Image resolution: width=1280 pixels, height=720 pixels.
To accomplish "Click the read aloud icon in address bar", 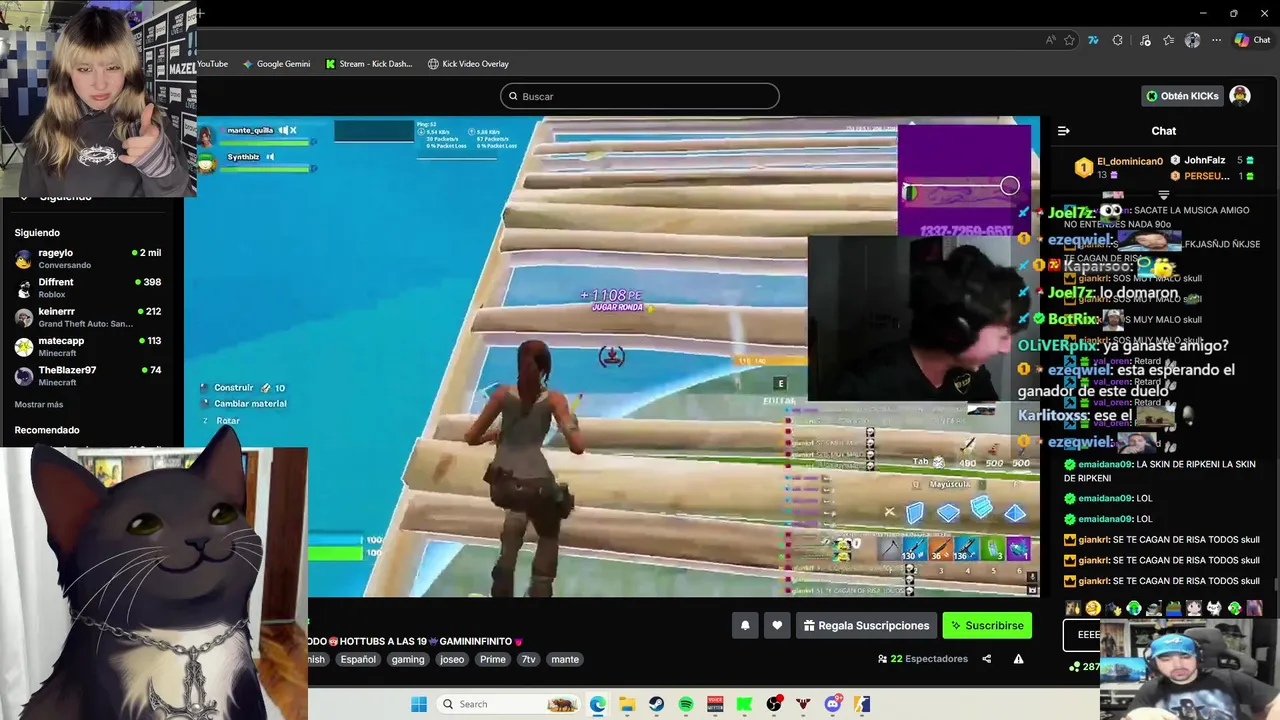I will click(1050, 40).
